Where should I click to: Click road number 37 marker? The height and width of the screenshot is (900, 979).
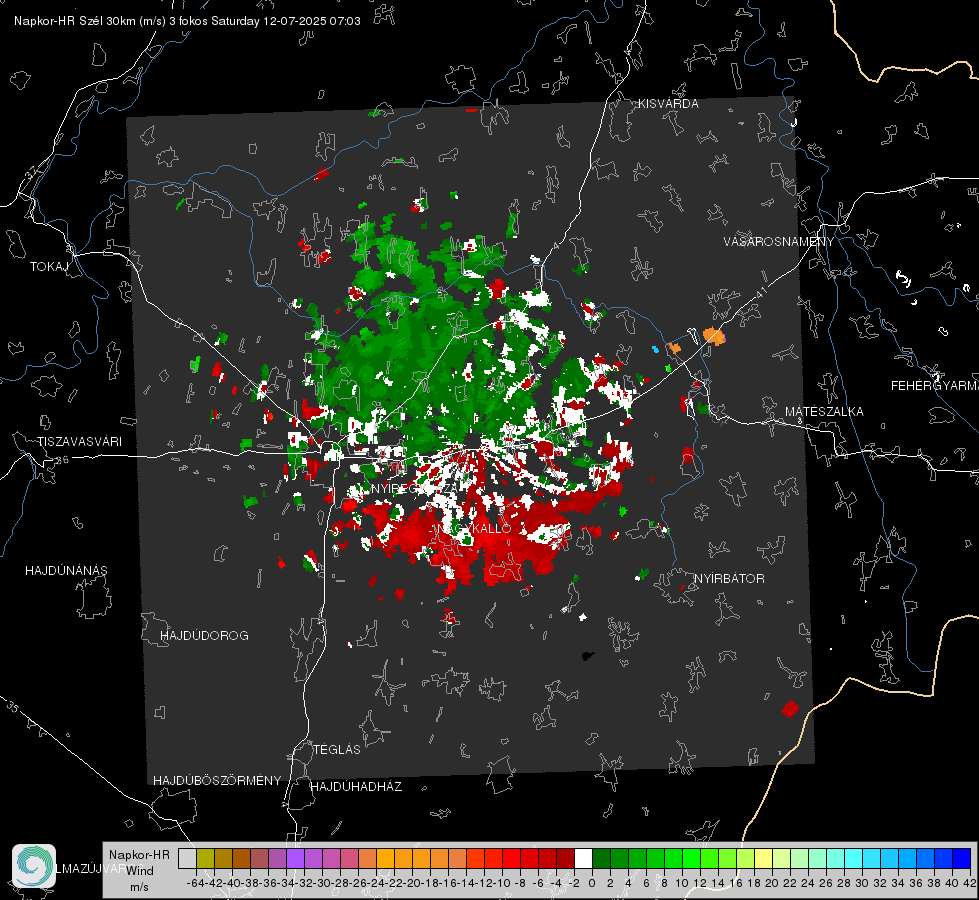(x=31, y=172)
